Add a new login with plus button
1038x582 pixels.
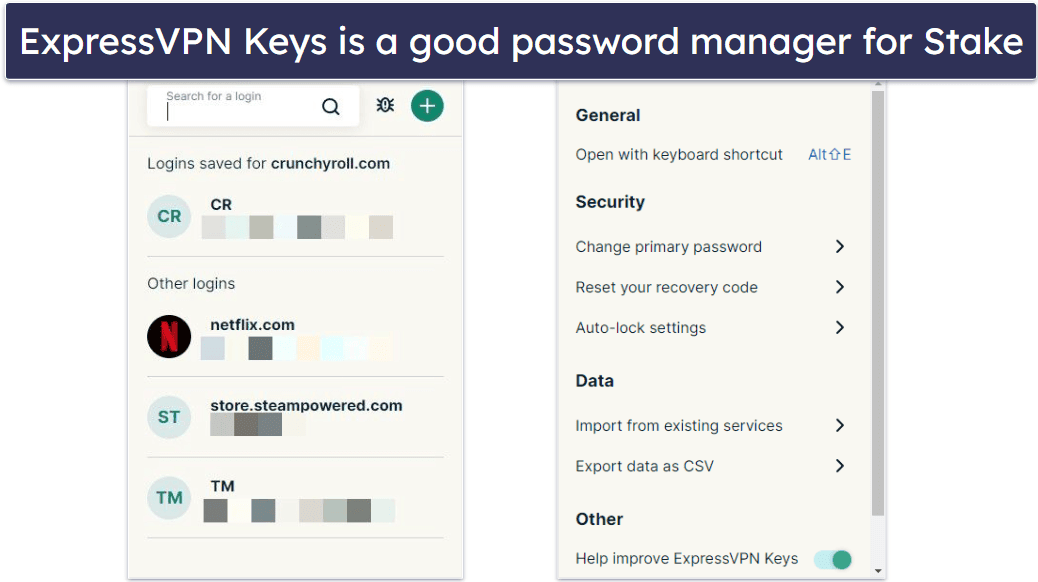click(427, 106)
